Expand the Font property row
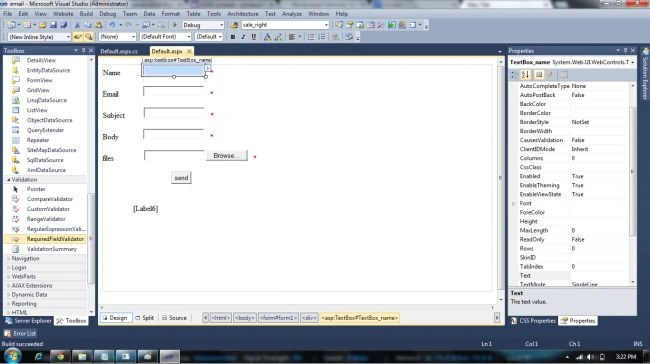Image resolution: width=650 pixels, height=364 pixels. 514,204
